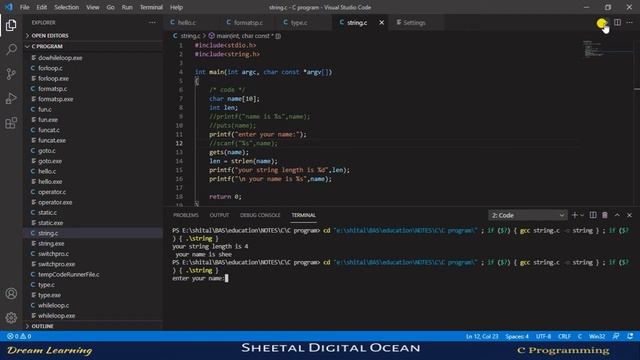Image resolution: width=640 pixels, height=360 pixels.
Task: Open feedback icon in status bar
Action: [616, 336]
